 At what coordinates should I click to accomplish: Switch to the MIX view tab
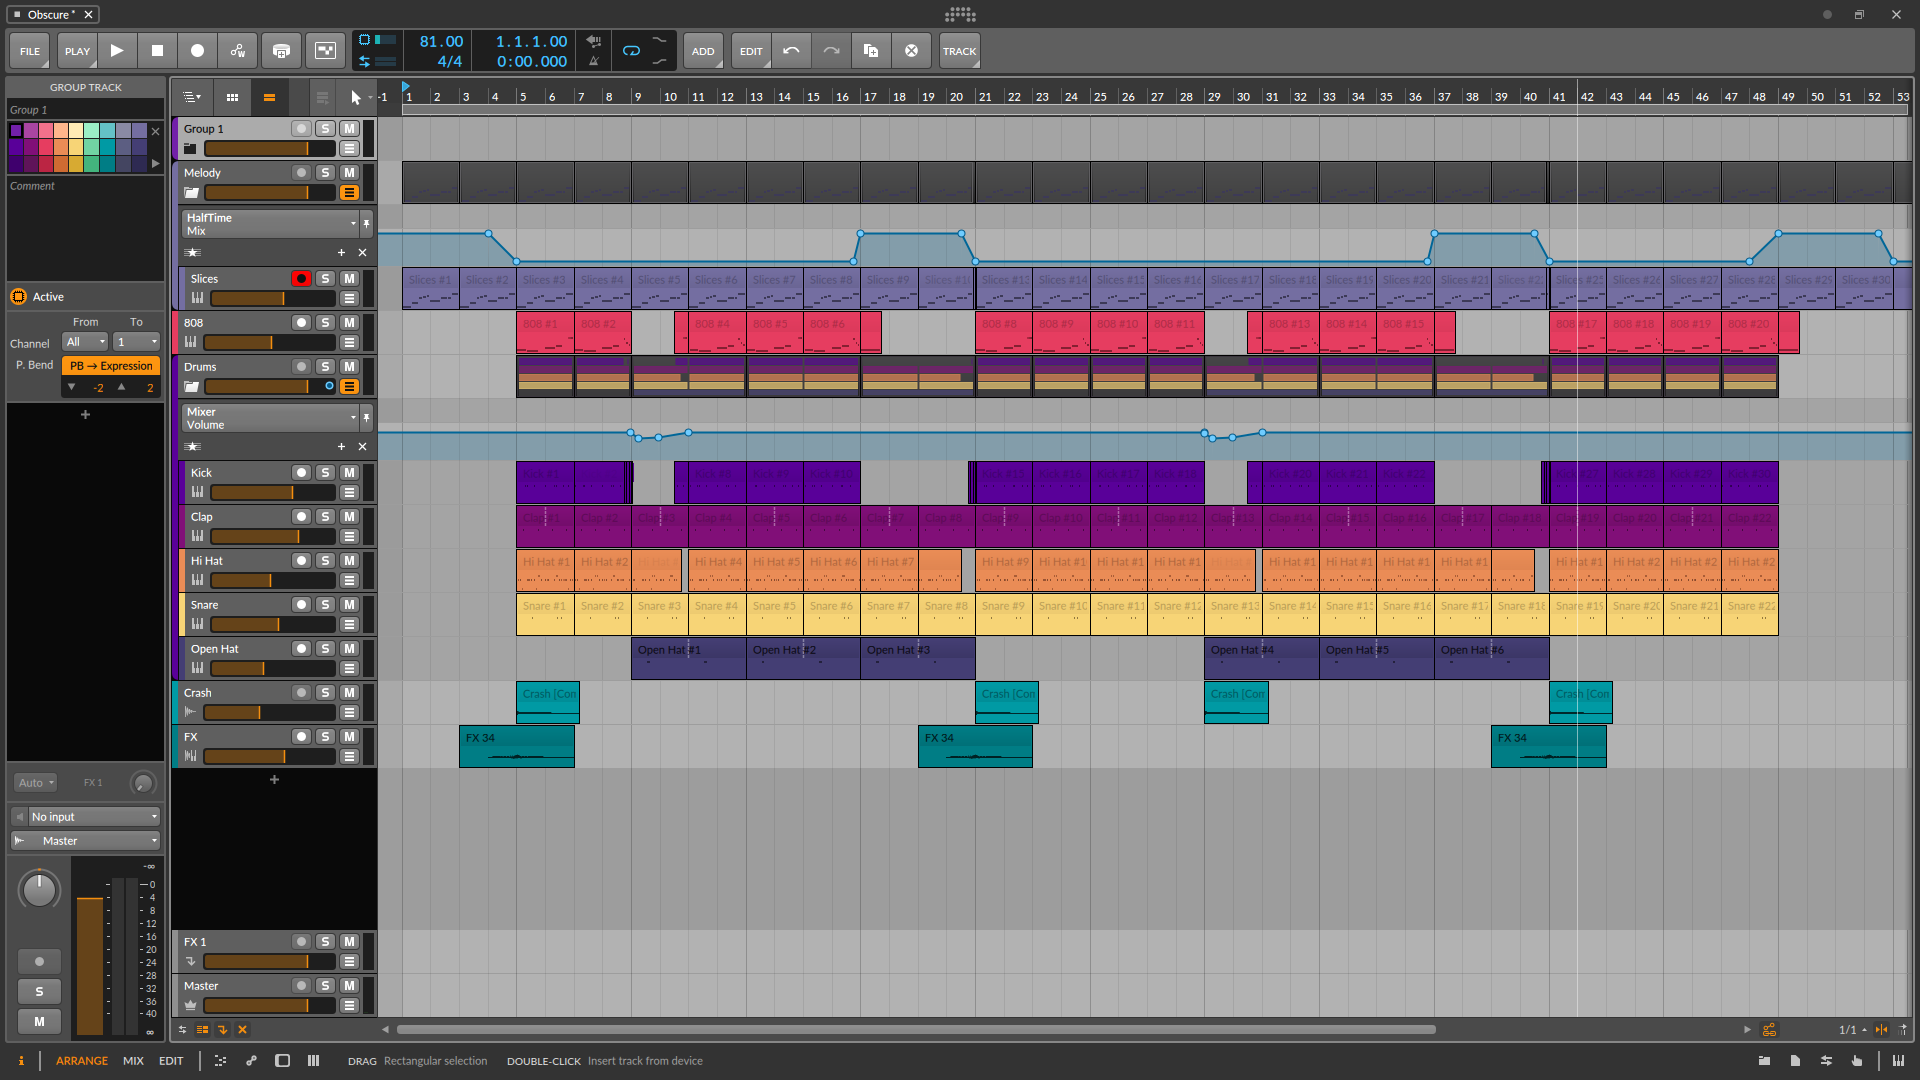tap(133, 1061)
